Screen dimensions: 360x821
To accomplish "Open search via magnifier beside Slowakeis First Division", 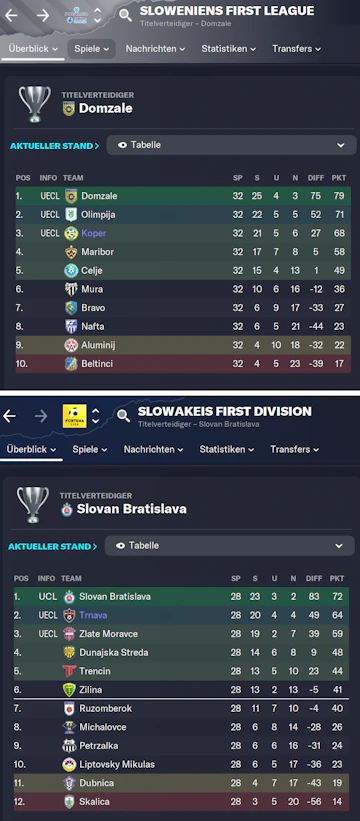I will 123,416.
